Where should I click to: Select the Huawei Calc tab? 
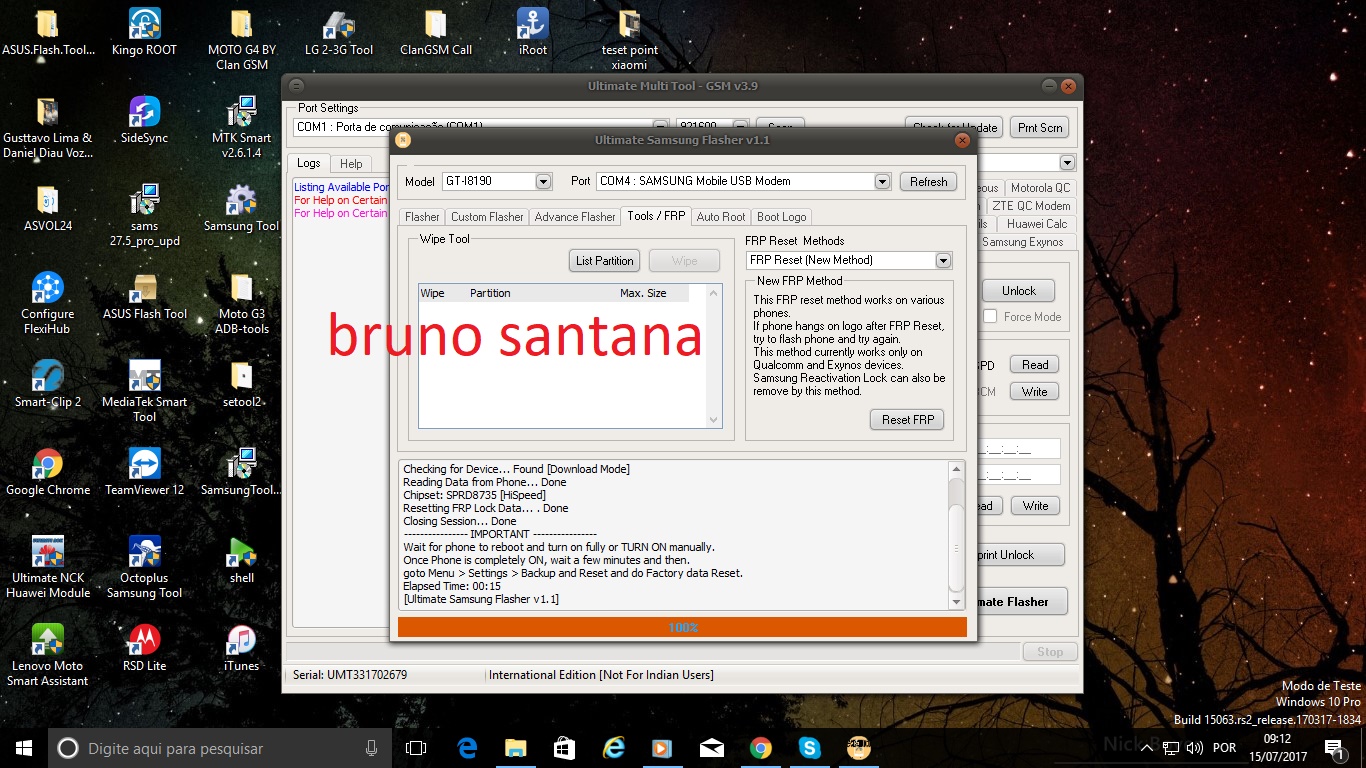tap(1037, 224)
